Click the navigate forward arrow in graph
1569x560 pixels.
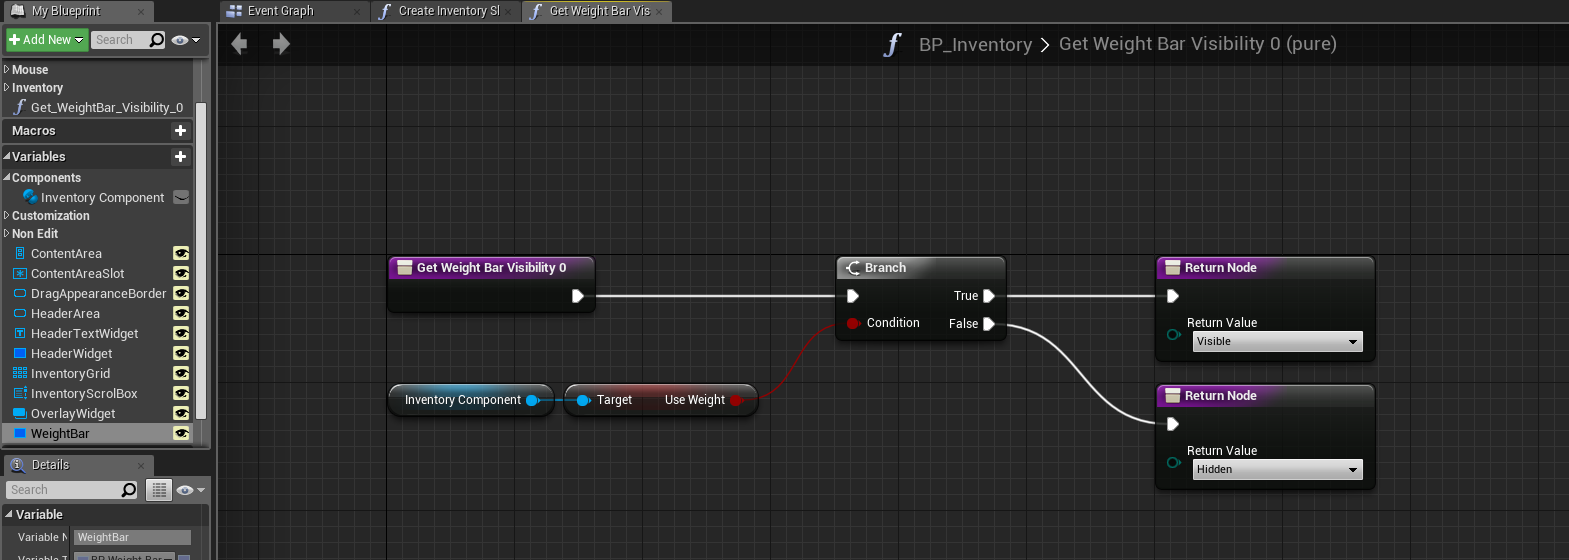click(281, 43)
